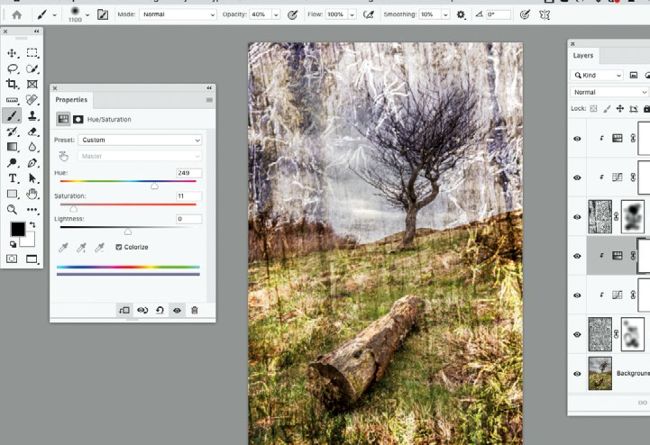The image size is (650, 445).
Task: Pick the Zoom tool
Action: point(12,209)
